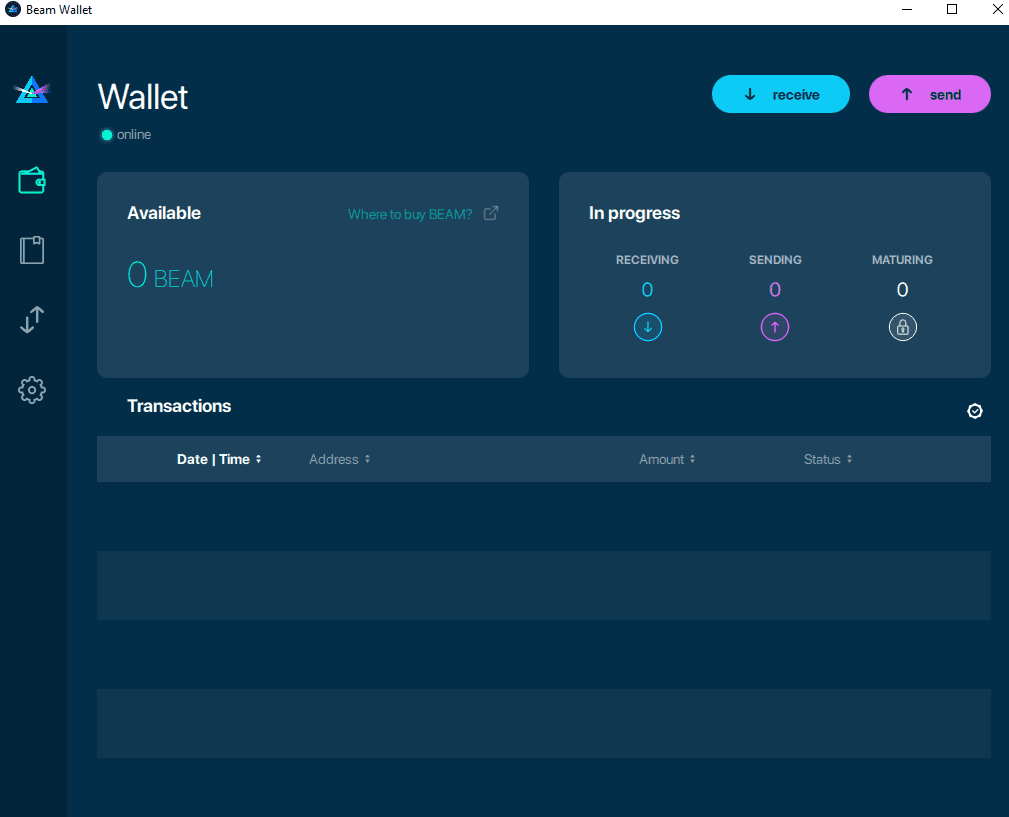
Task: Sort transactions by Address column
Action: (339, 459)
